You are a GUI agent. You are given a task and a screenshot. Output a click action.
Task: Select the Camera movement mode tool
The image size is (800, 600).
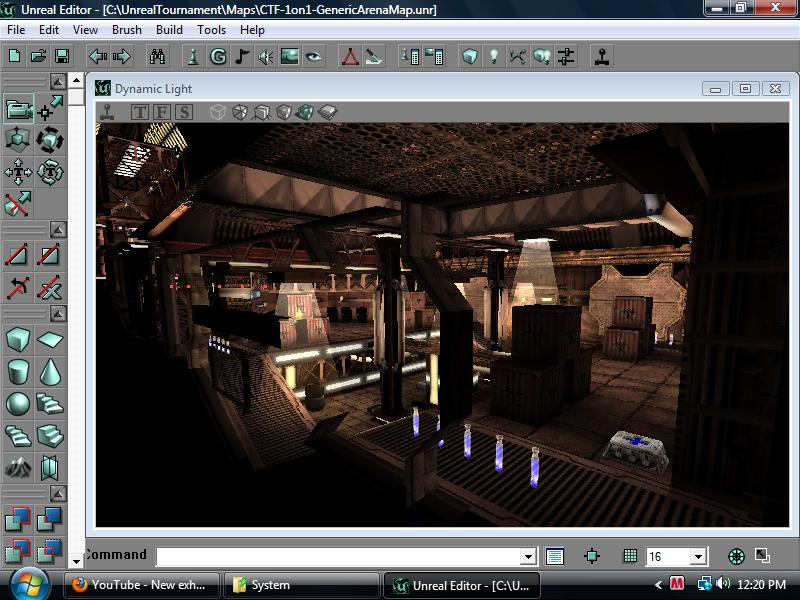point(16,107)
